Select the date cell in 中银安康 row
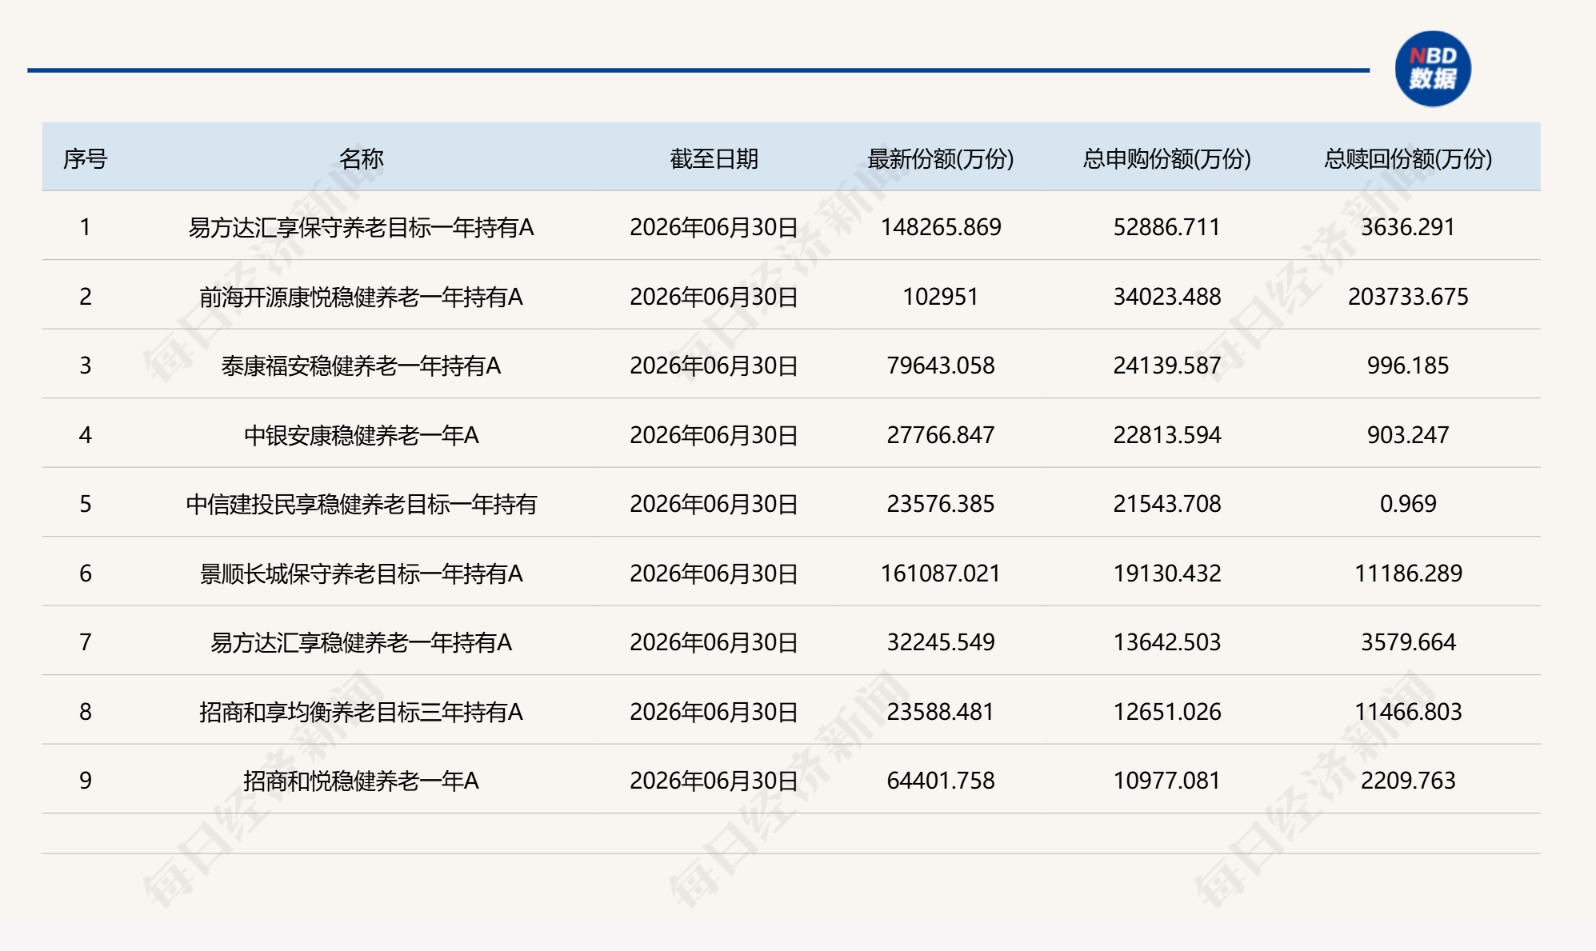 pos(714,435)
